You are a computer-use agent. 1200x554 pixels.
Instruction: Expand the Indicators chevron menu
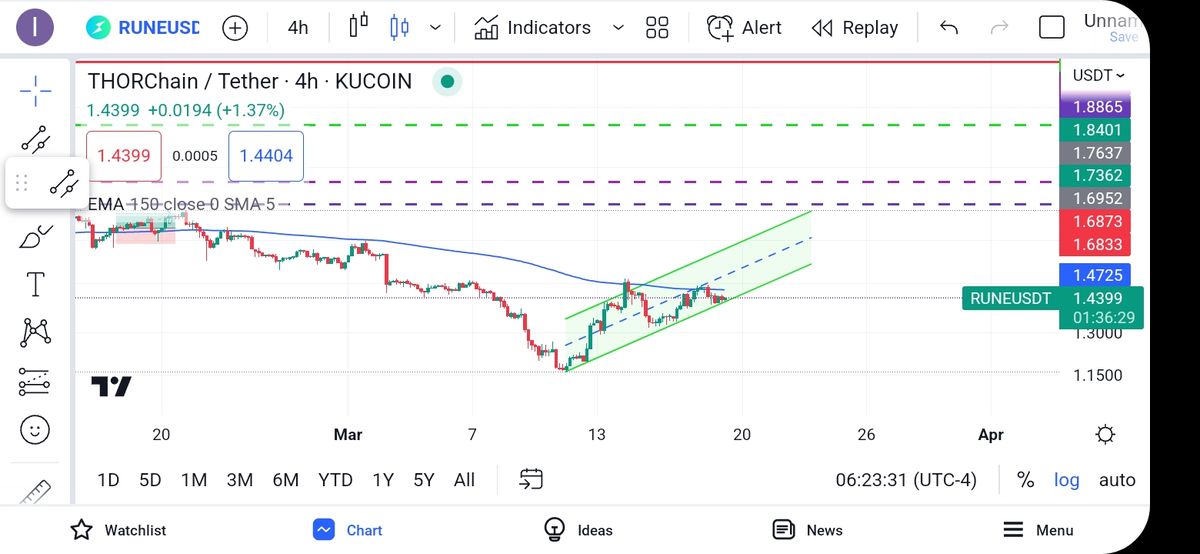(x=618, y=28)
